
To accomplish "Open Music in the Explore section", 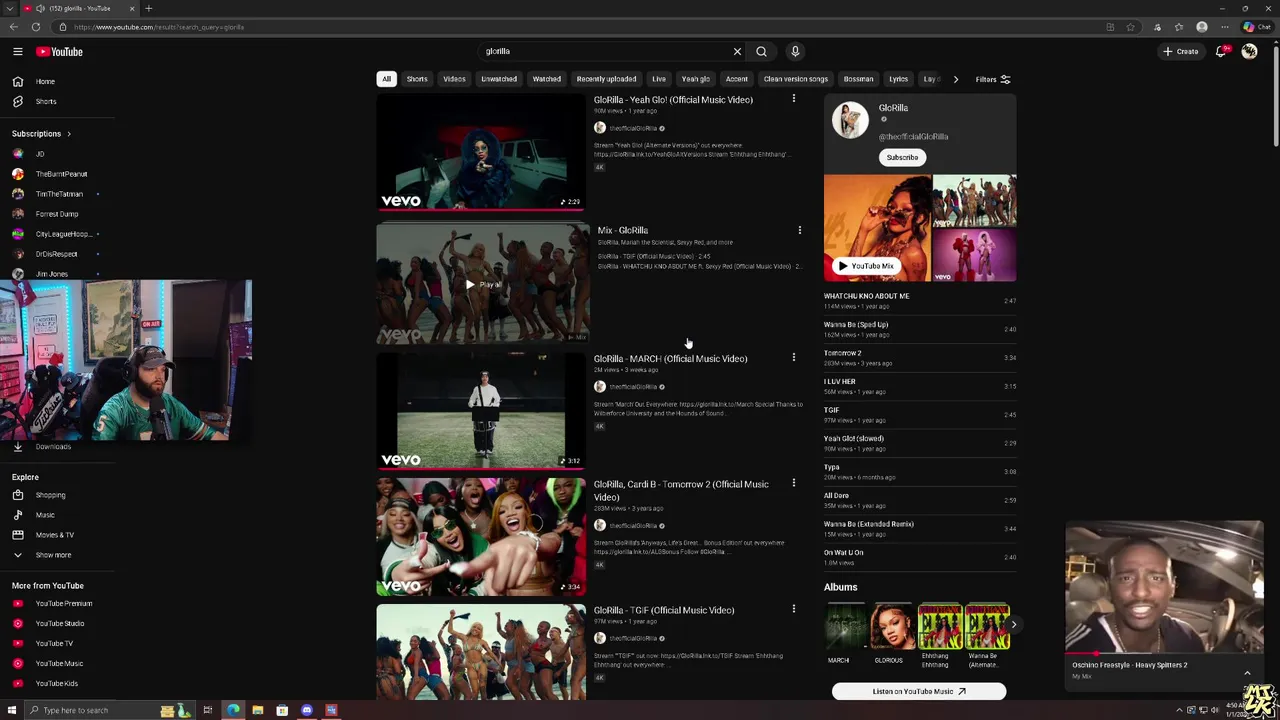I will (45, 515).
